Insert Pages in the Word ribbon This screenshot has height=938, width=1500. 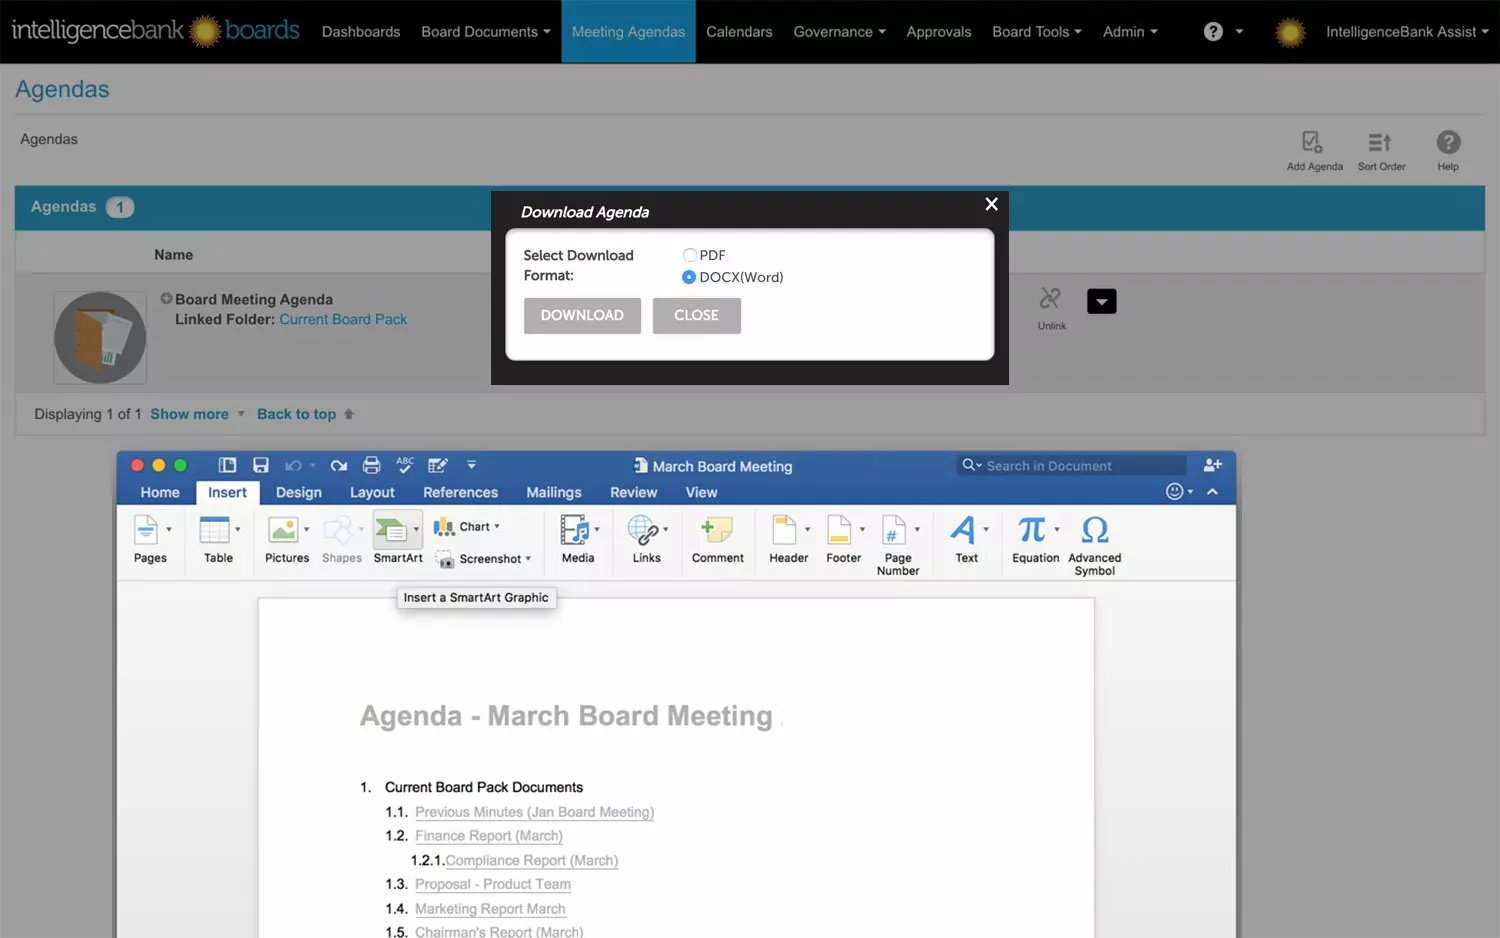(150, 540)
